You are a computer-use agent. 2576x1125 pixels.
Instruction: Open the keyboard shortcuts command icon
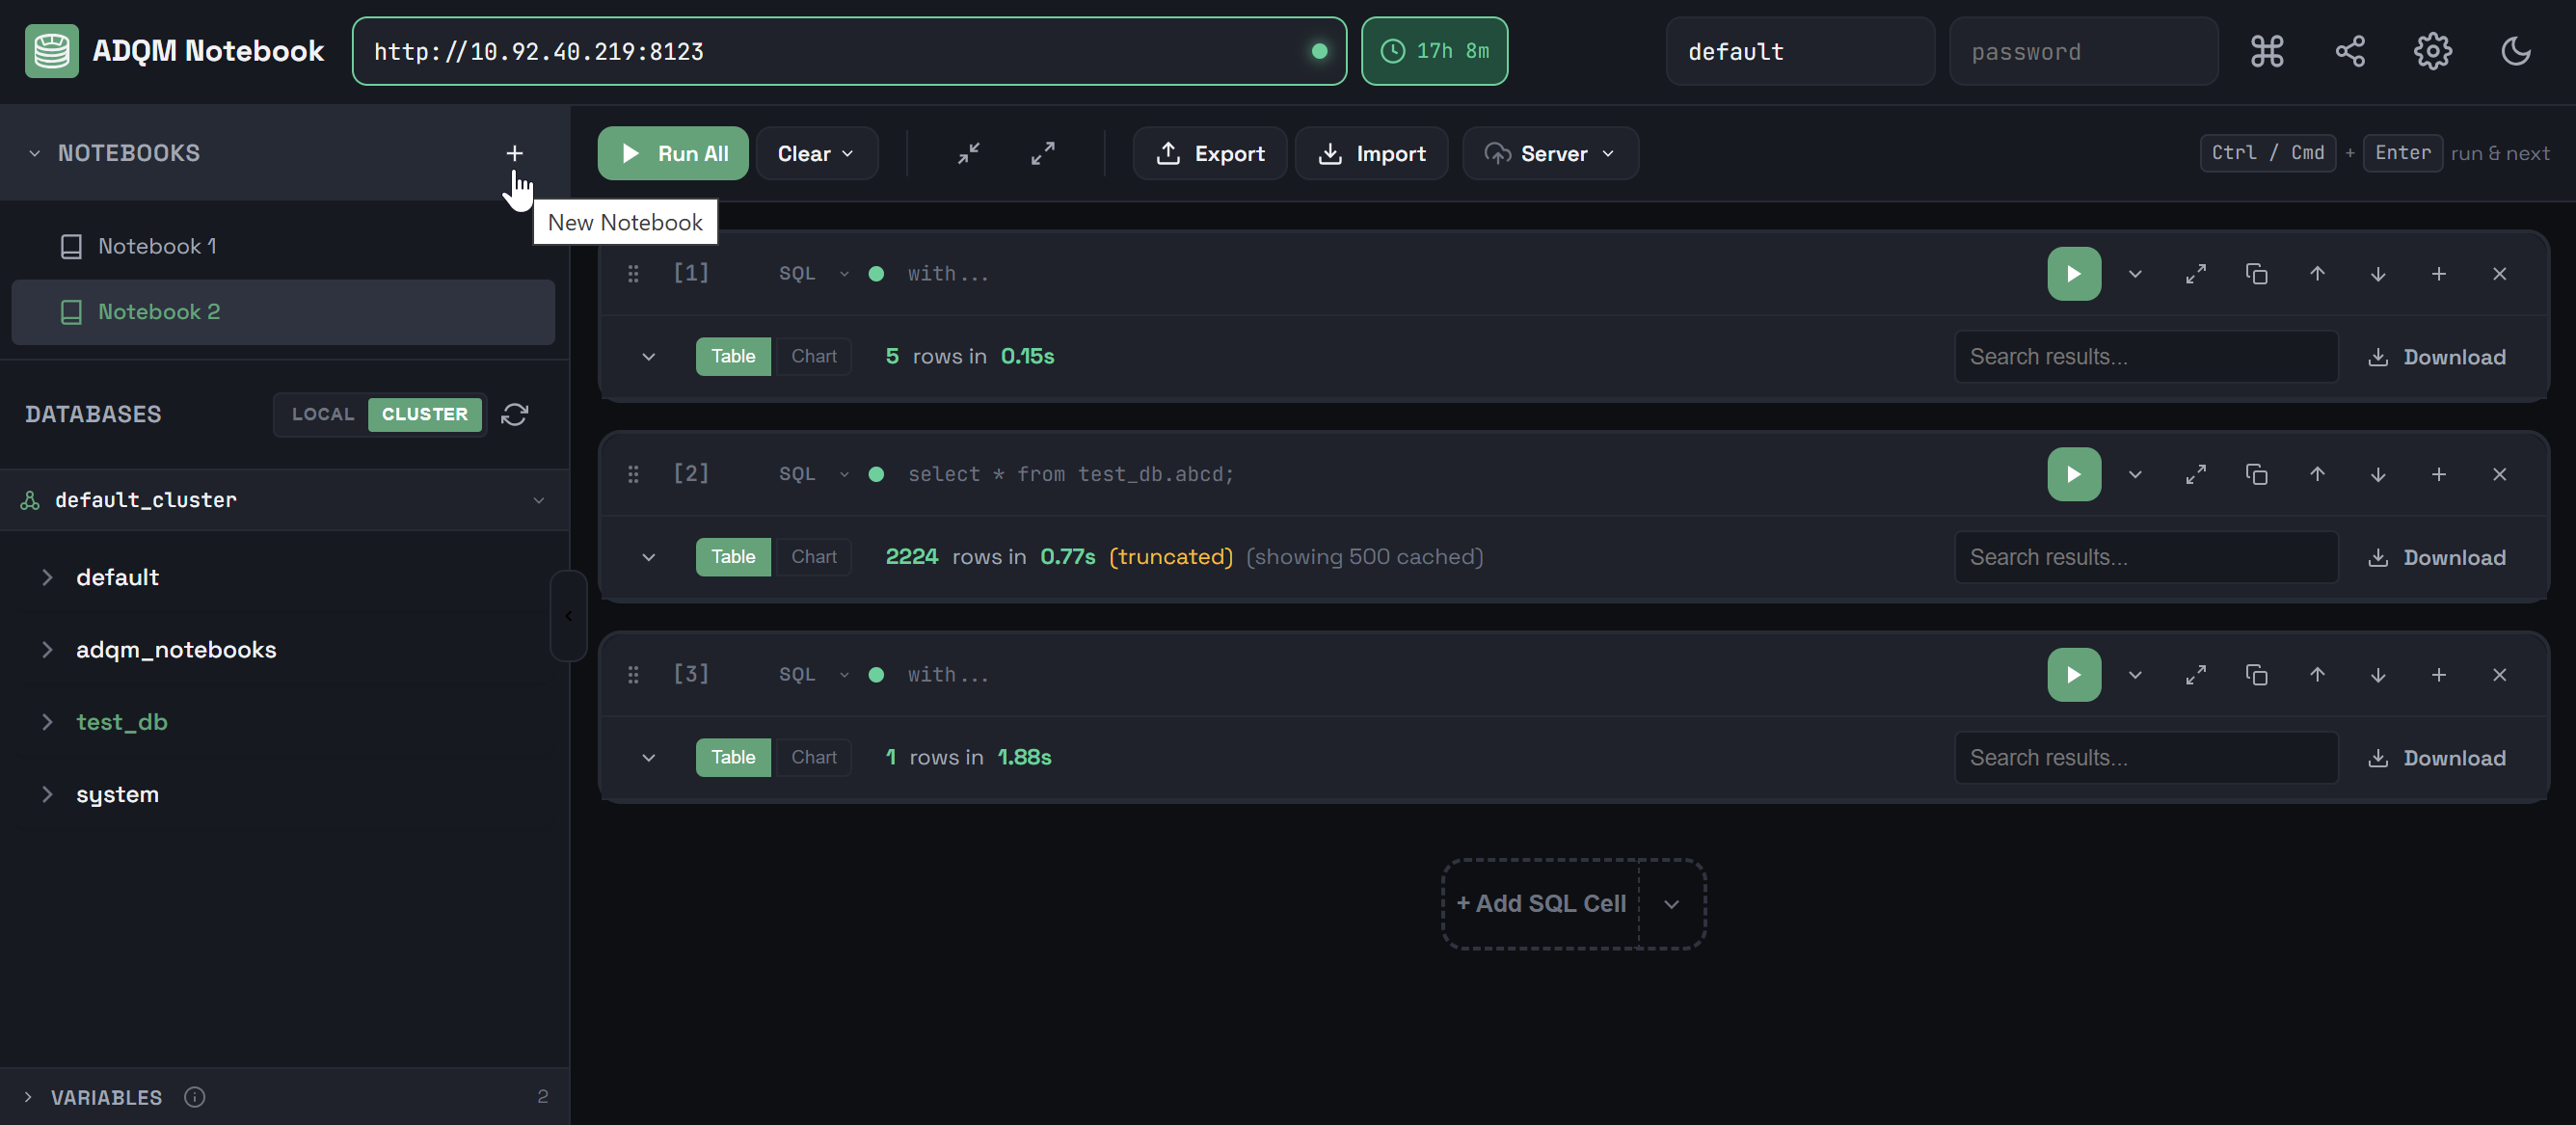coord(2266,51)
